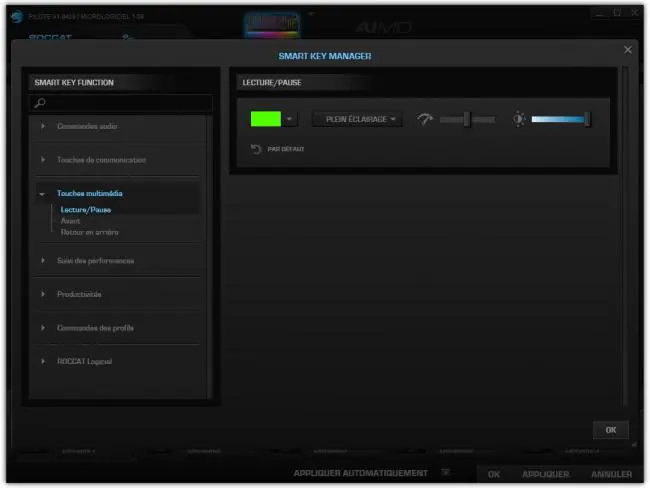Toggle the Appliquer automatiquement checkbox
650x488 pixels.
point(446,472)
